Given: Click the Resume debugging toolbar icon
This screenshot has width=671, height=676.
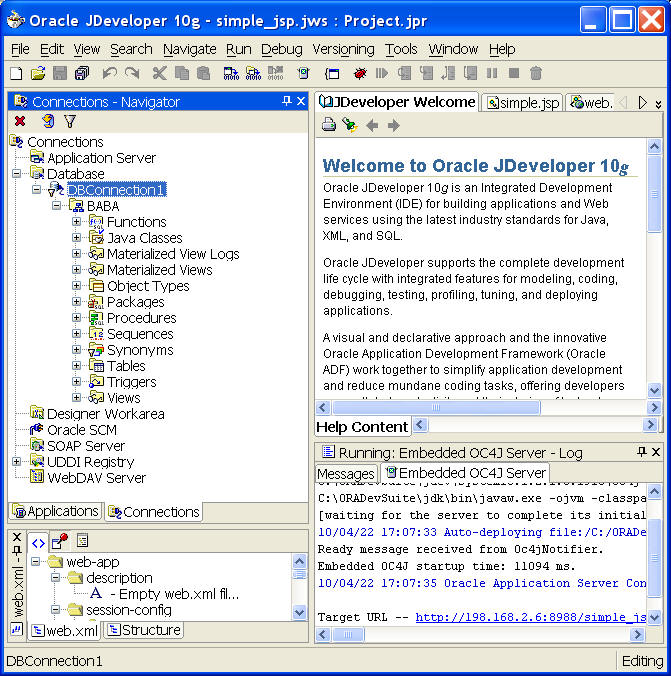Looking at the screenshot, I should pyautogui.click(x=382, y=73).
